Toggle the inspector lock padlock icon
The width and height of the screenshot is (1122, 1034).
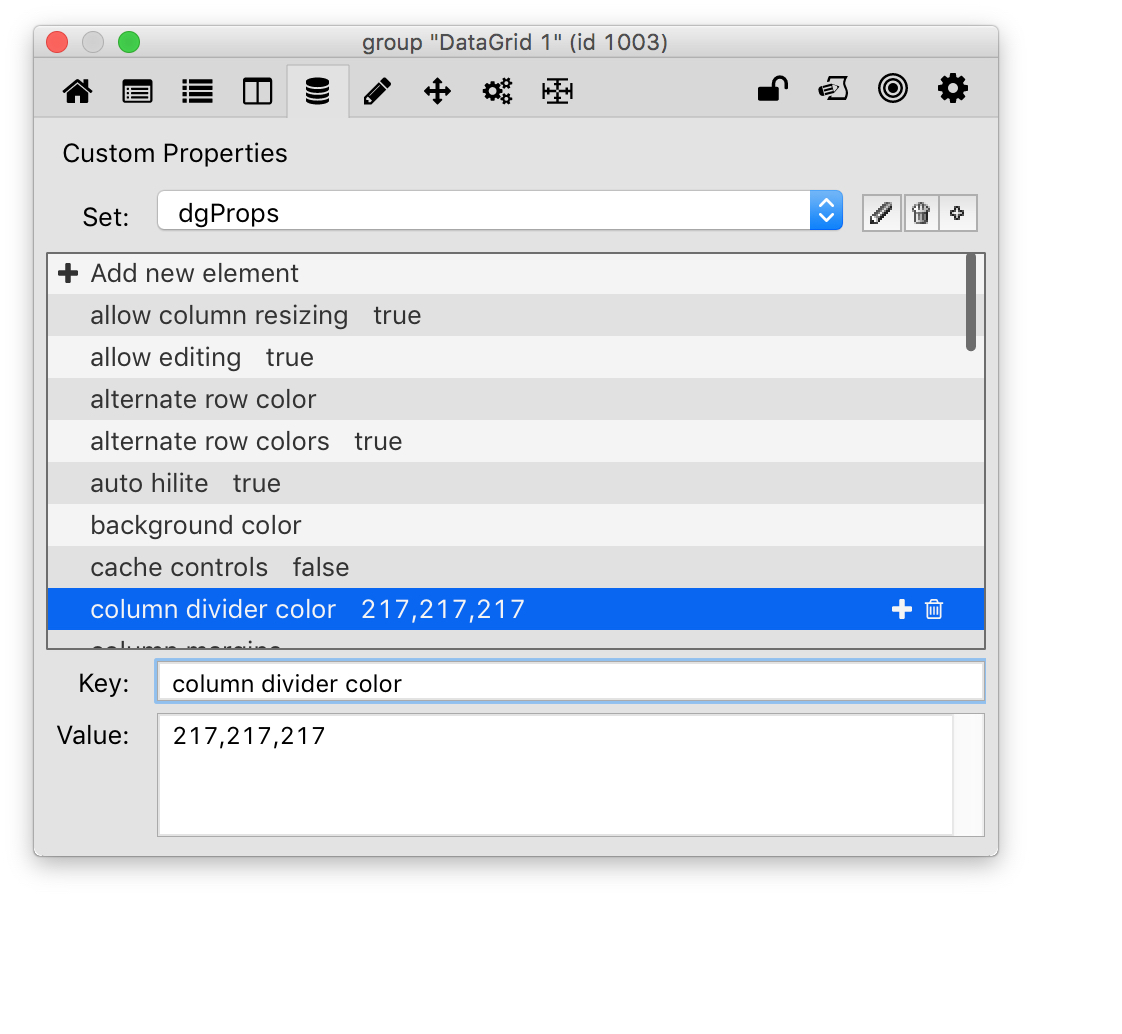coord(772,90)
